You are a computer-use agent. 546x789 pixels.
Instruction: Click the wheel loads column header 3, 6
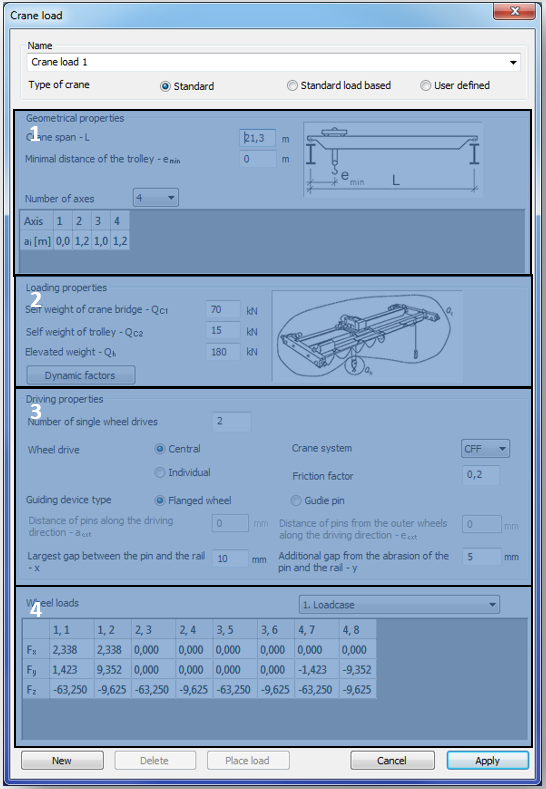(276, 629)
